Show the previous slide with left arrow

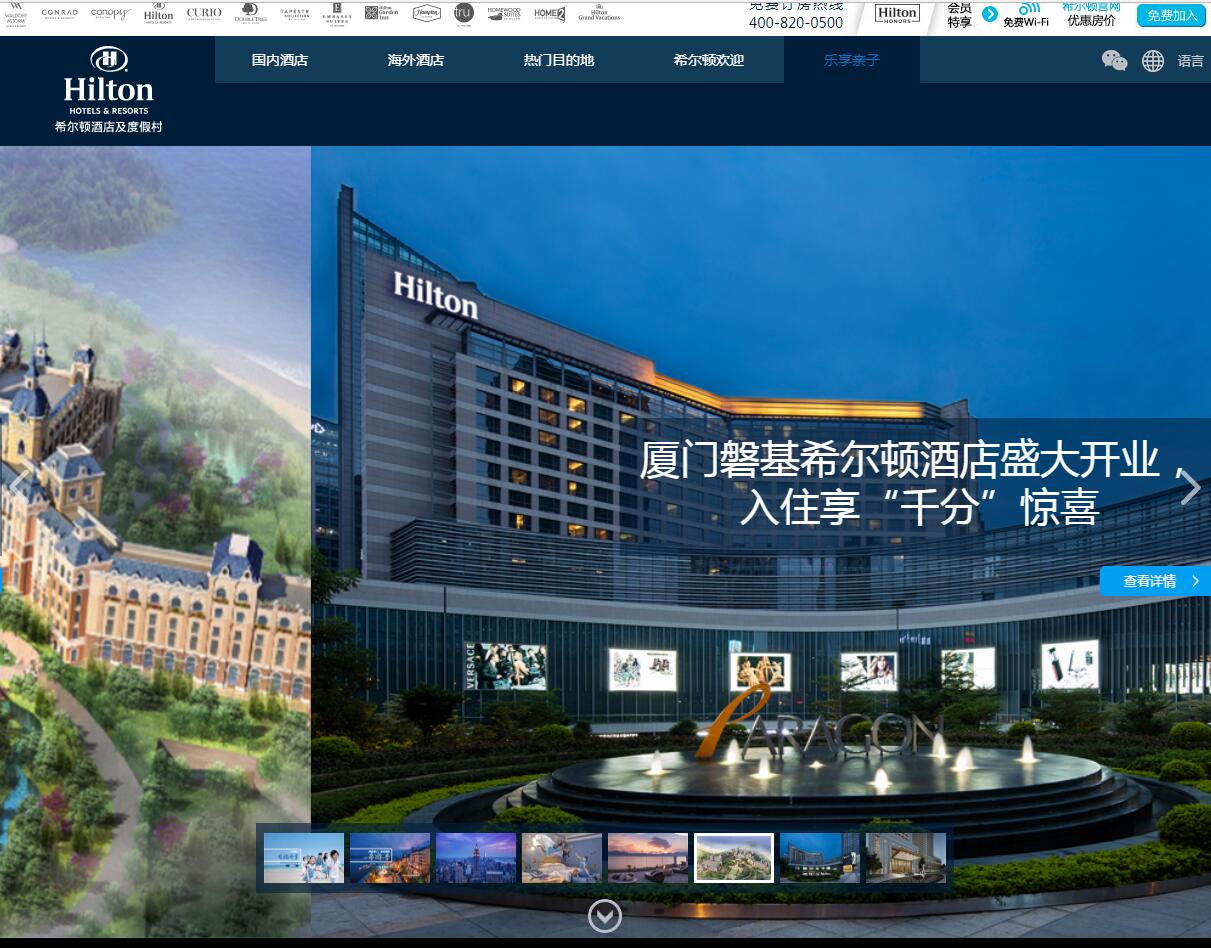[x=18, y=486]
